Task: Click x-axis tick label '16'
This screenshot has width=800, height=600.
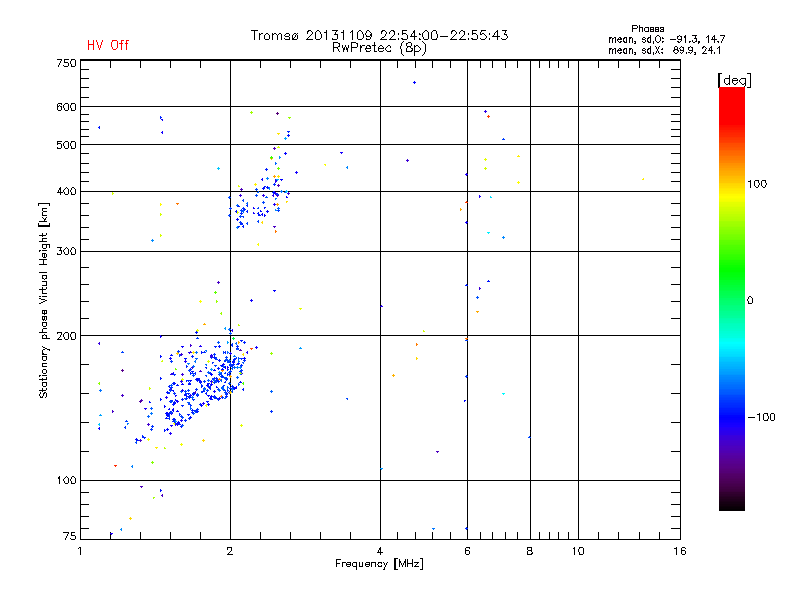Action: coord(680,551)
